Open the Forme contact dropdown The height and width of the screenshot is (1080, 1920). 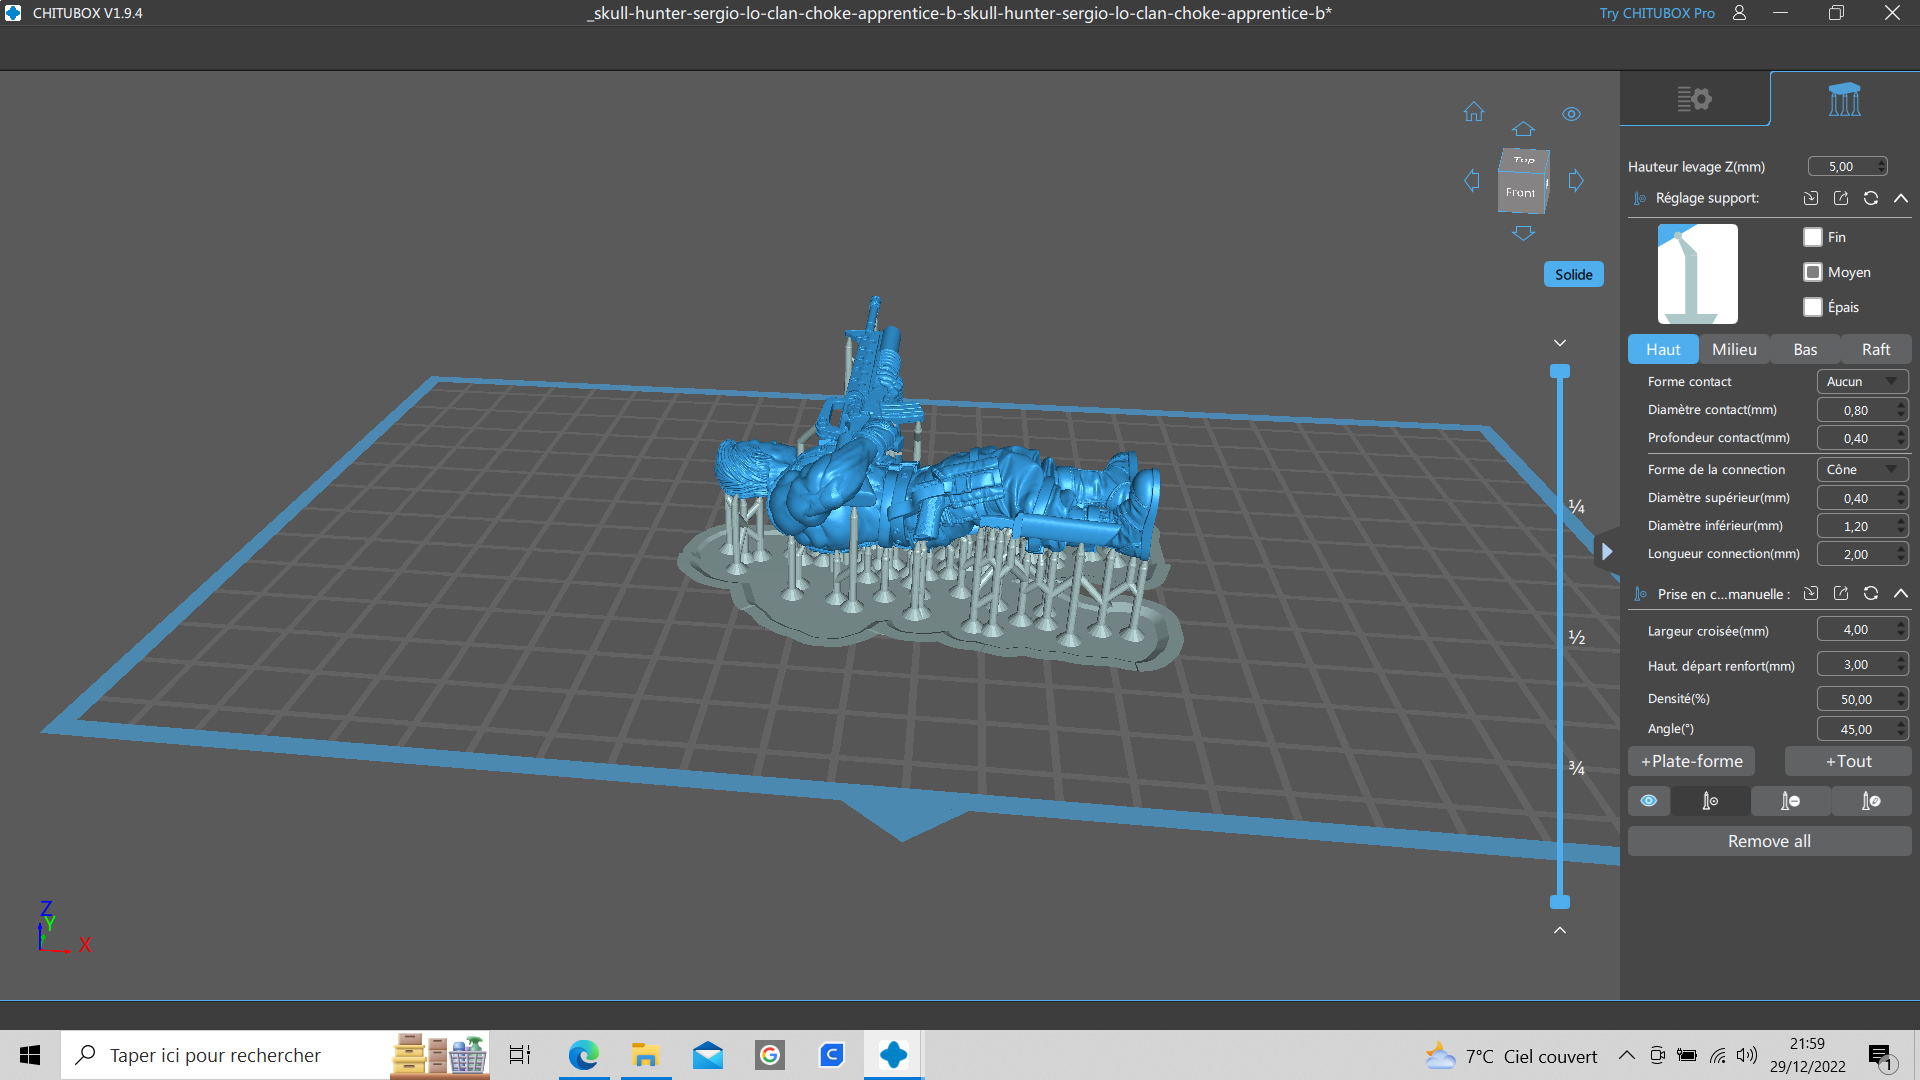(x=1862, y=382)
